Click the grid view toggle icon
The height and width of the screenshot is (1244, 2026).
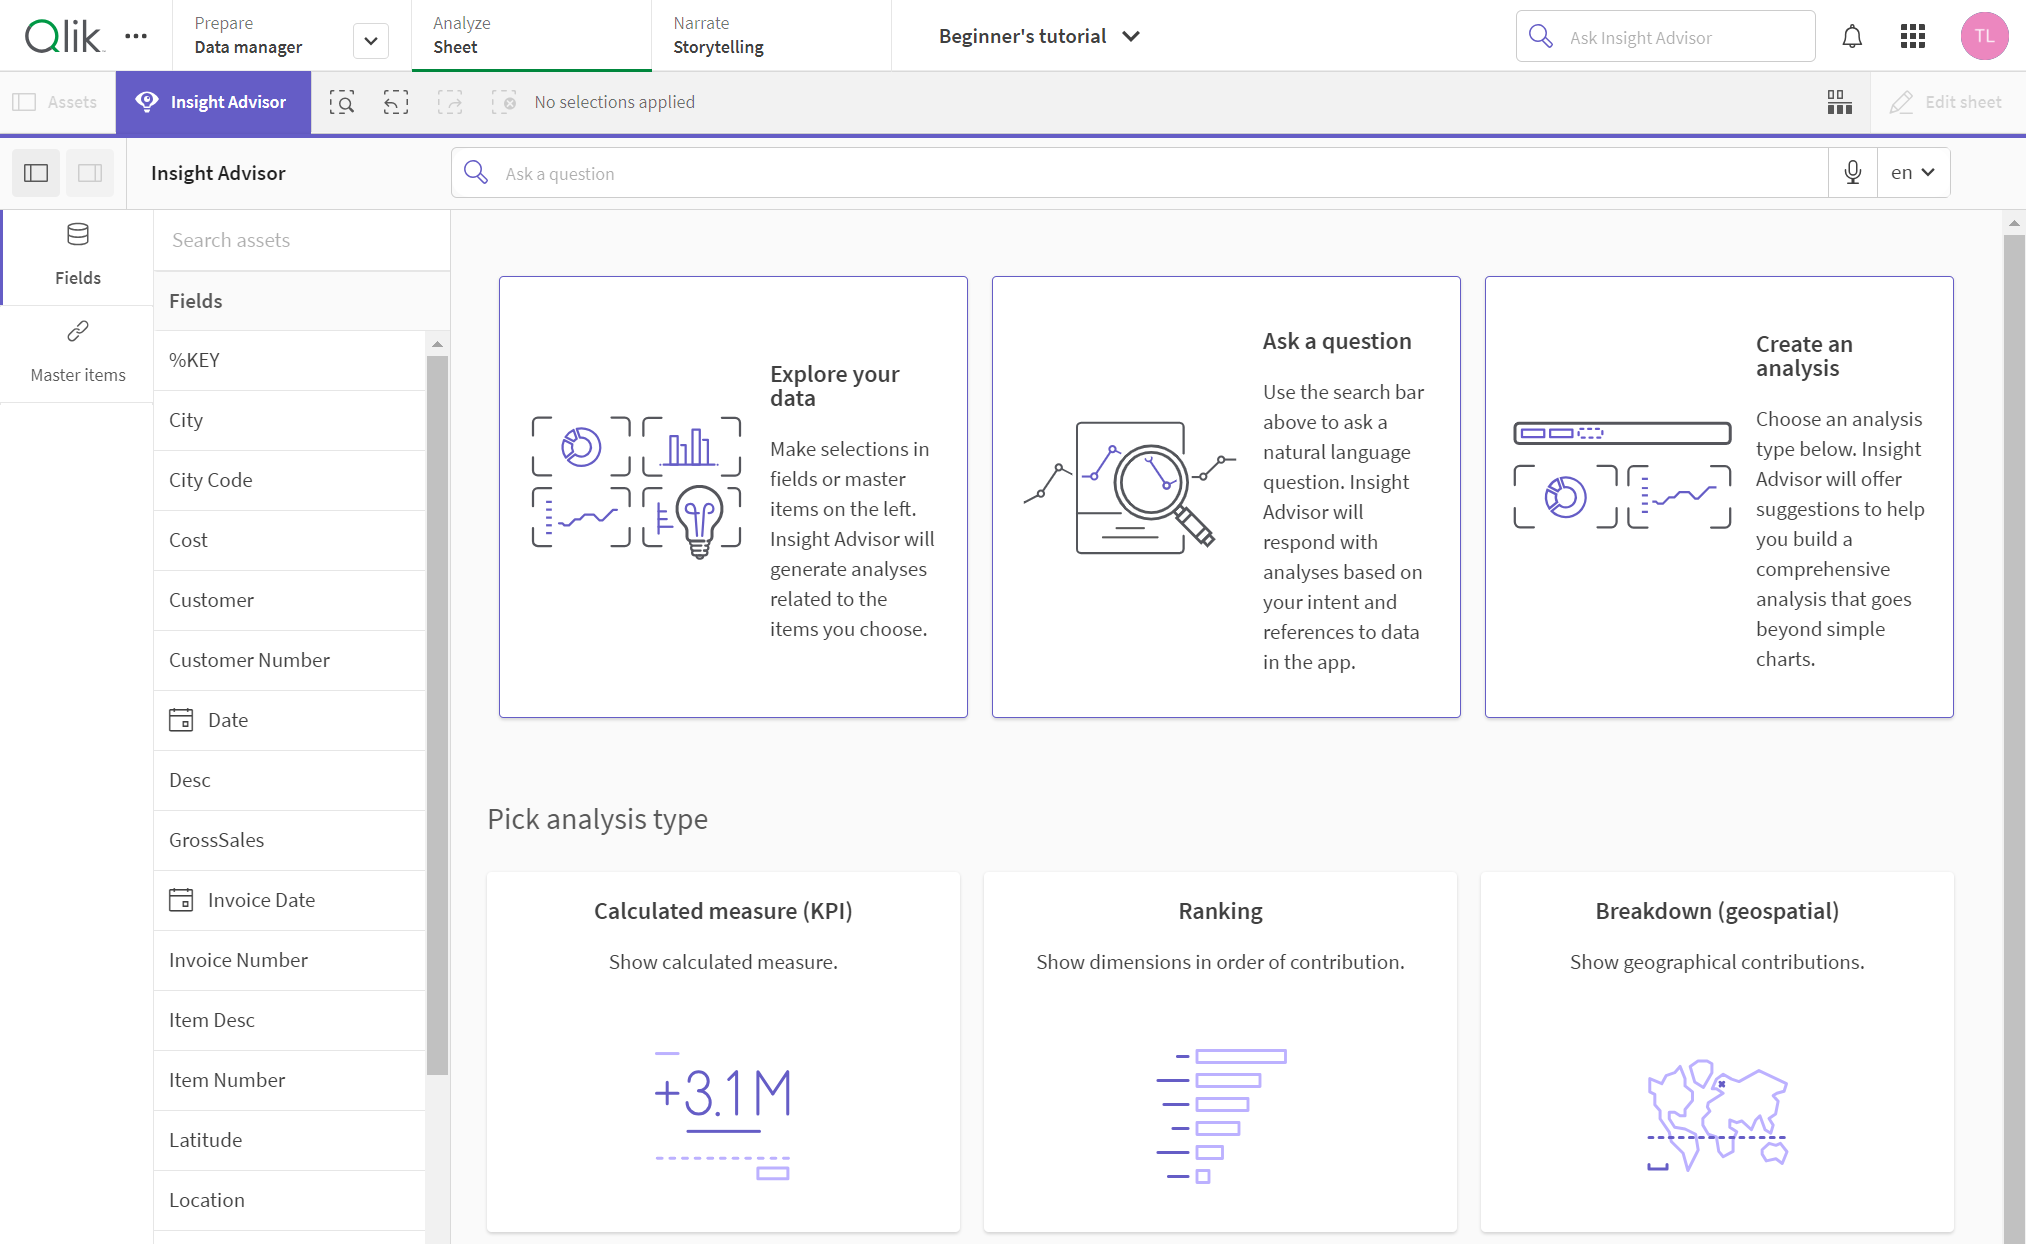click(x=1841, y=101)
